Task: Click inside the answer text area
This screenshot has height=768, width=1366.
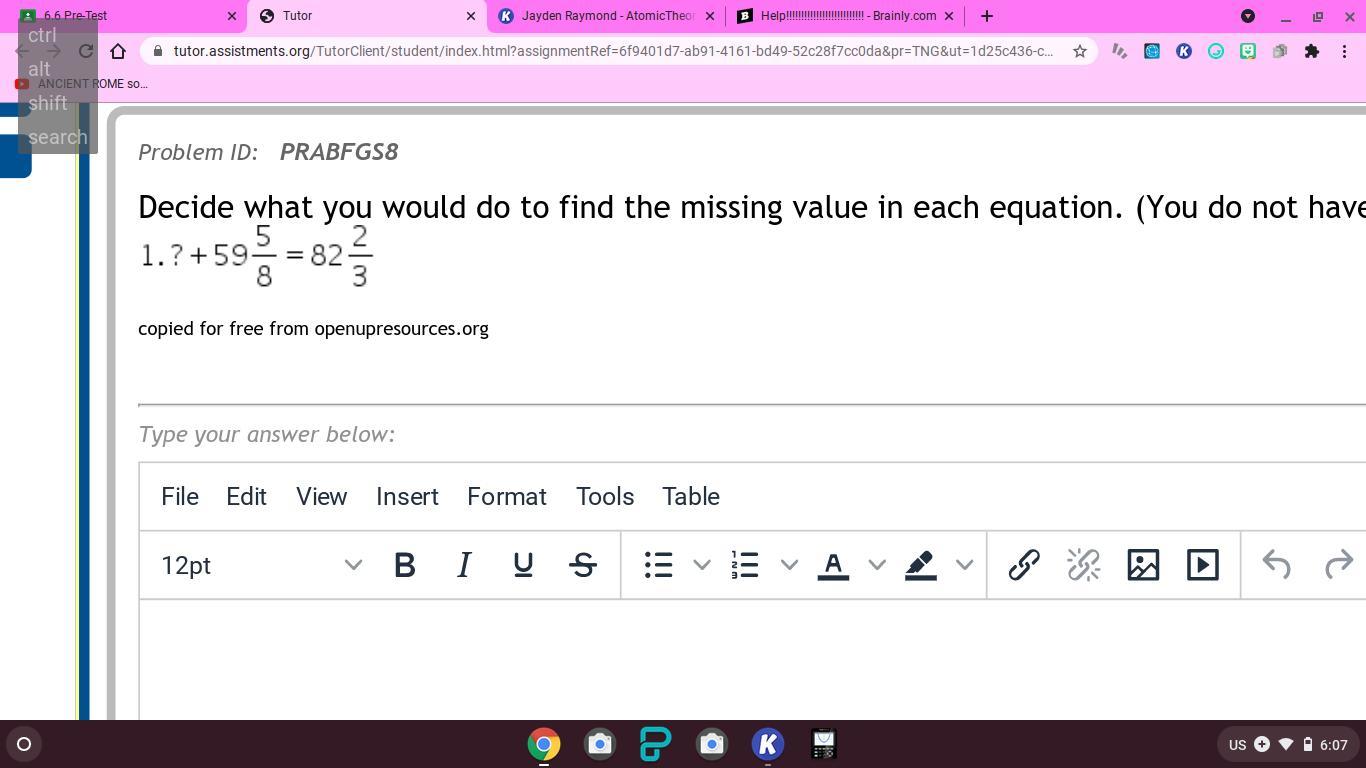Action: (750, 658)
